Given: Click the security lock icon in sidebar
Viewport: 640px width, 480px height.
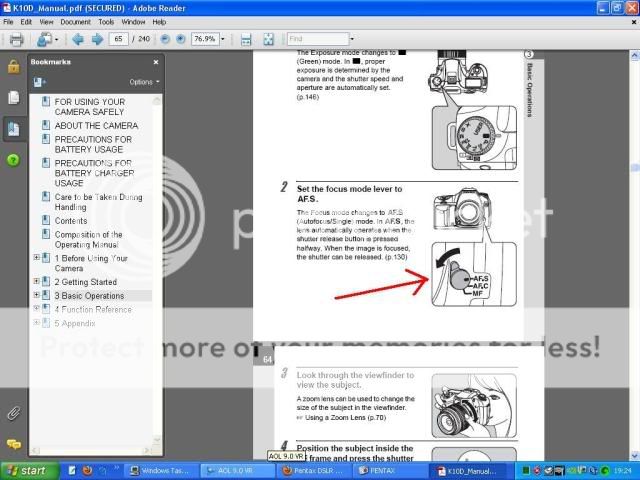Looking at the screenshot, I should click(13, 67).
